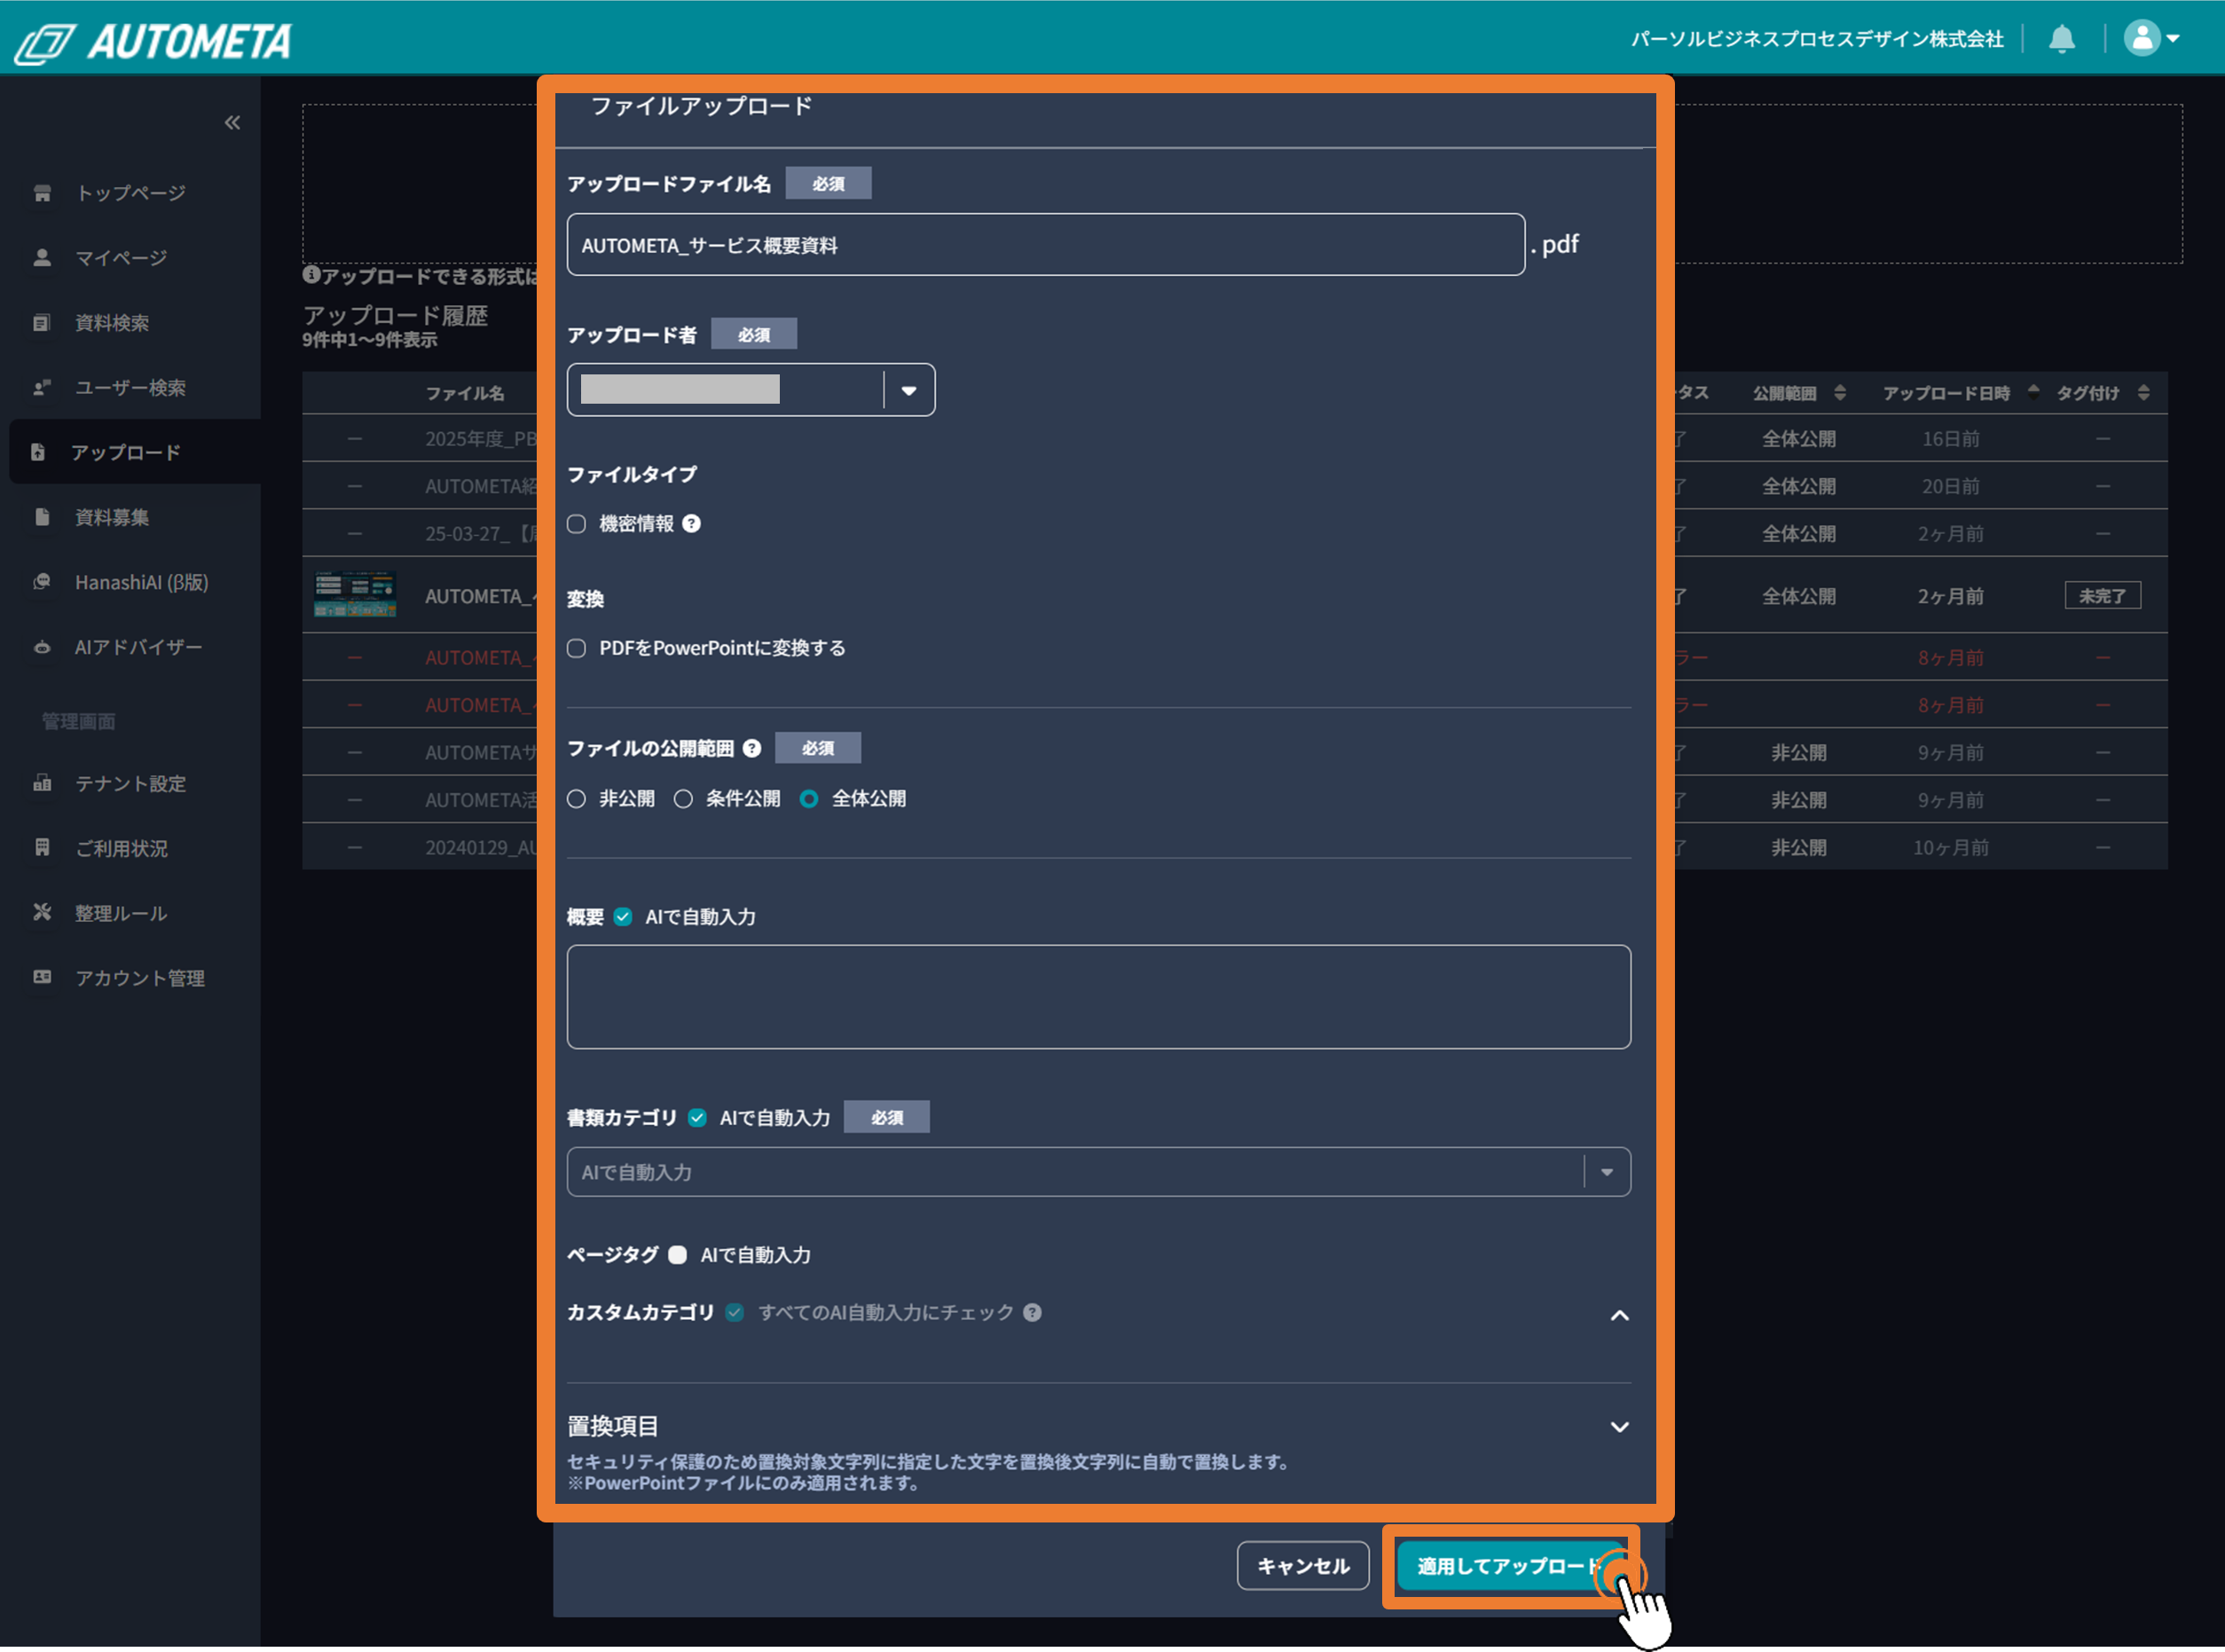Toggle 書類カテゴリ AIで自動入力 checkbox
Screen dimensions: 2225x1652
pos(697,1118)
